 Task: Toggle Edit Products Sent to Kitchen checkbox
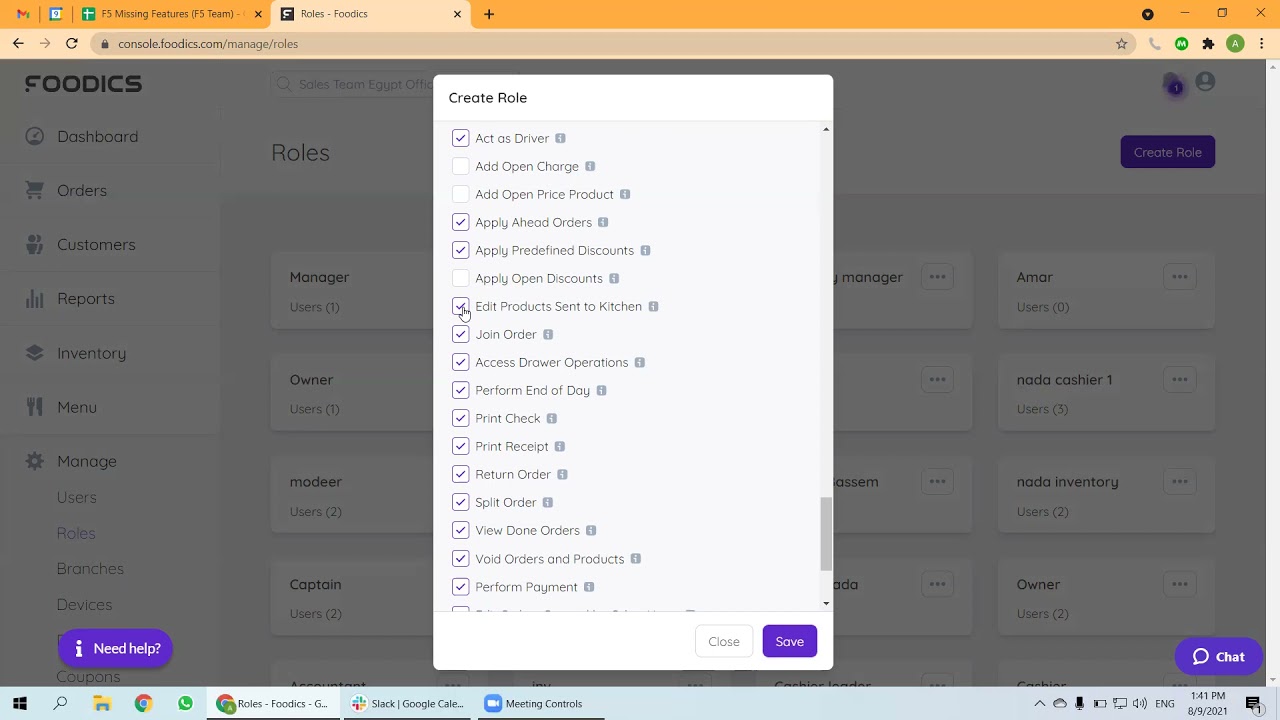click(x=460, y=306)
